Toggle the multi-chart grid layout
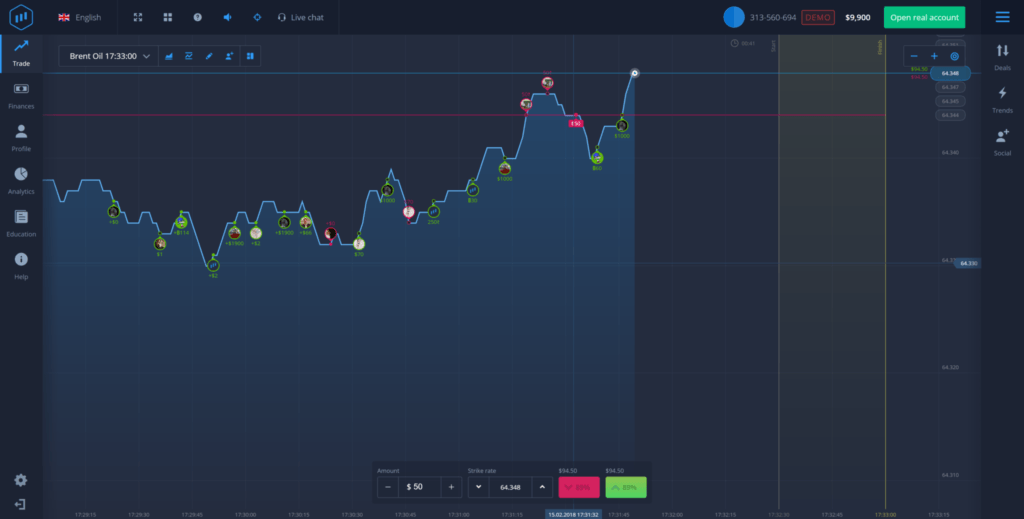 167,17
